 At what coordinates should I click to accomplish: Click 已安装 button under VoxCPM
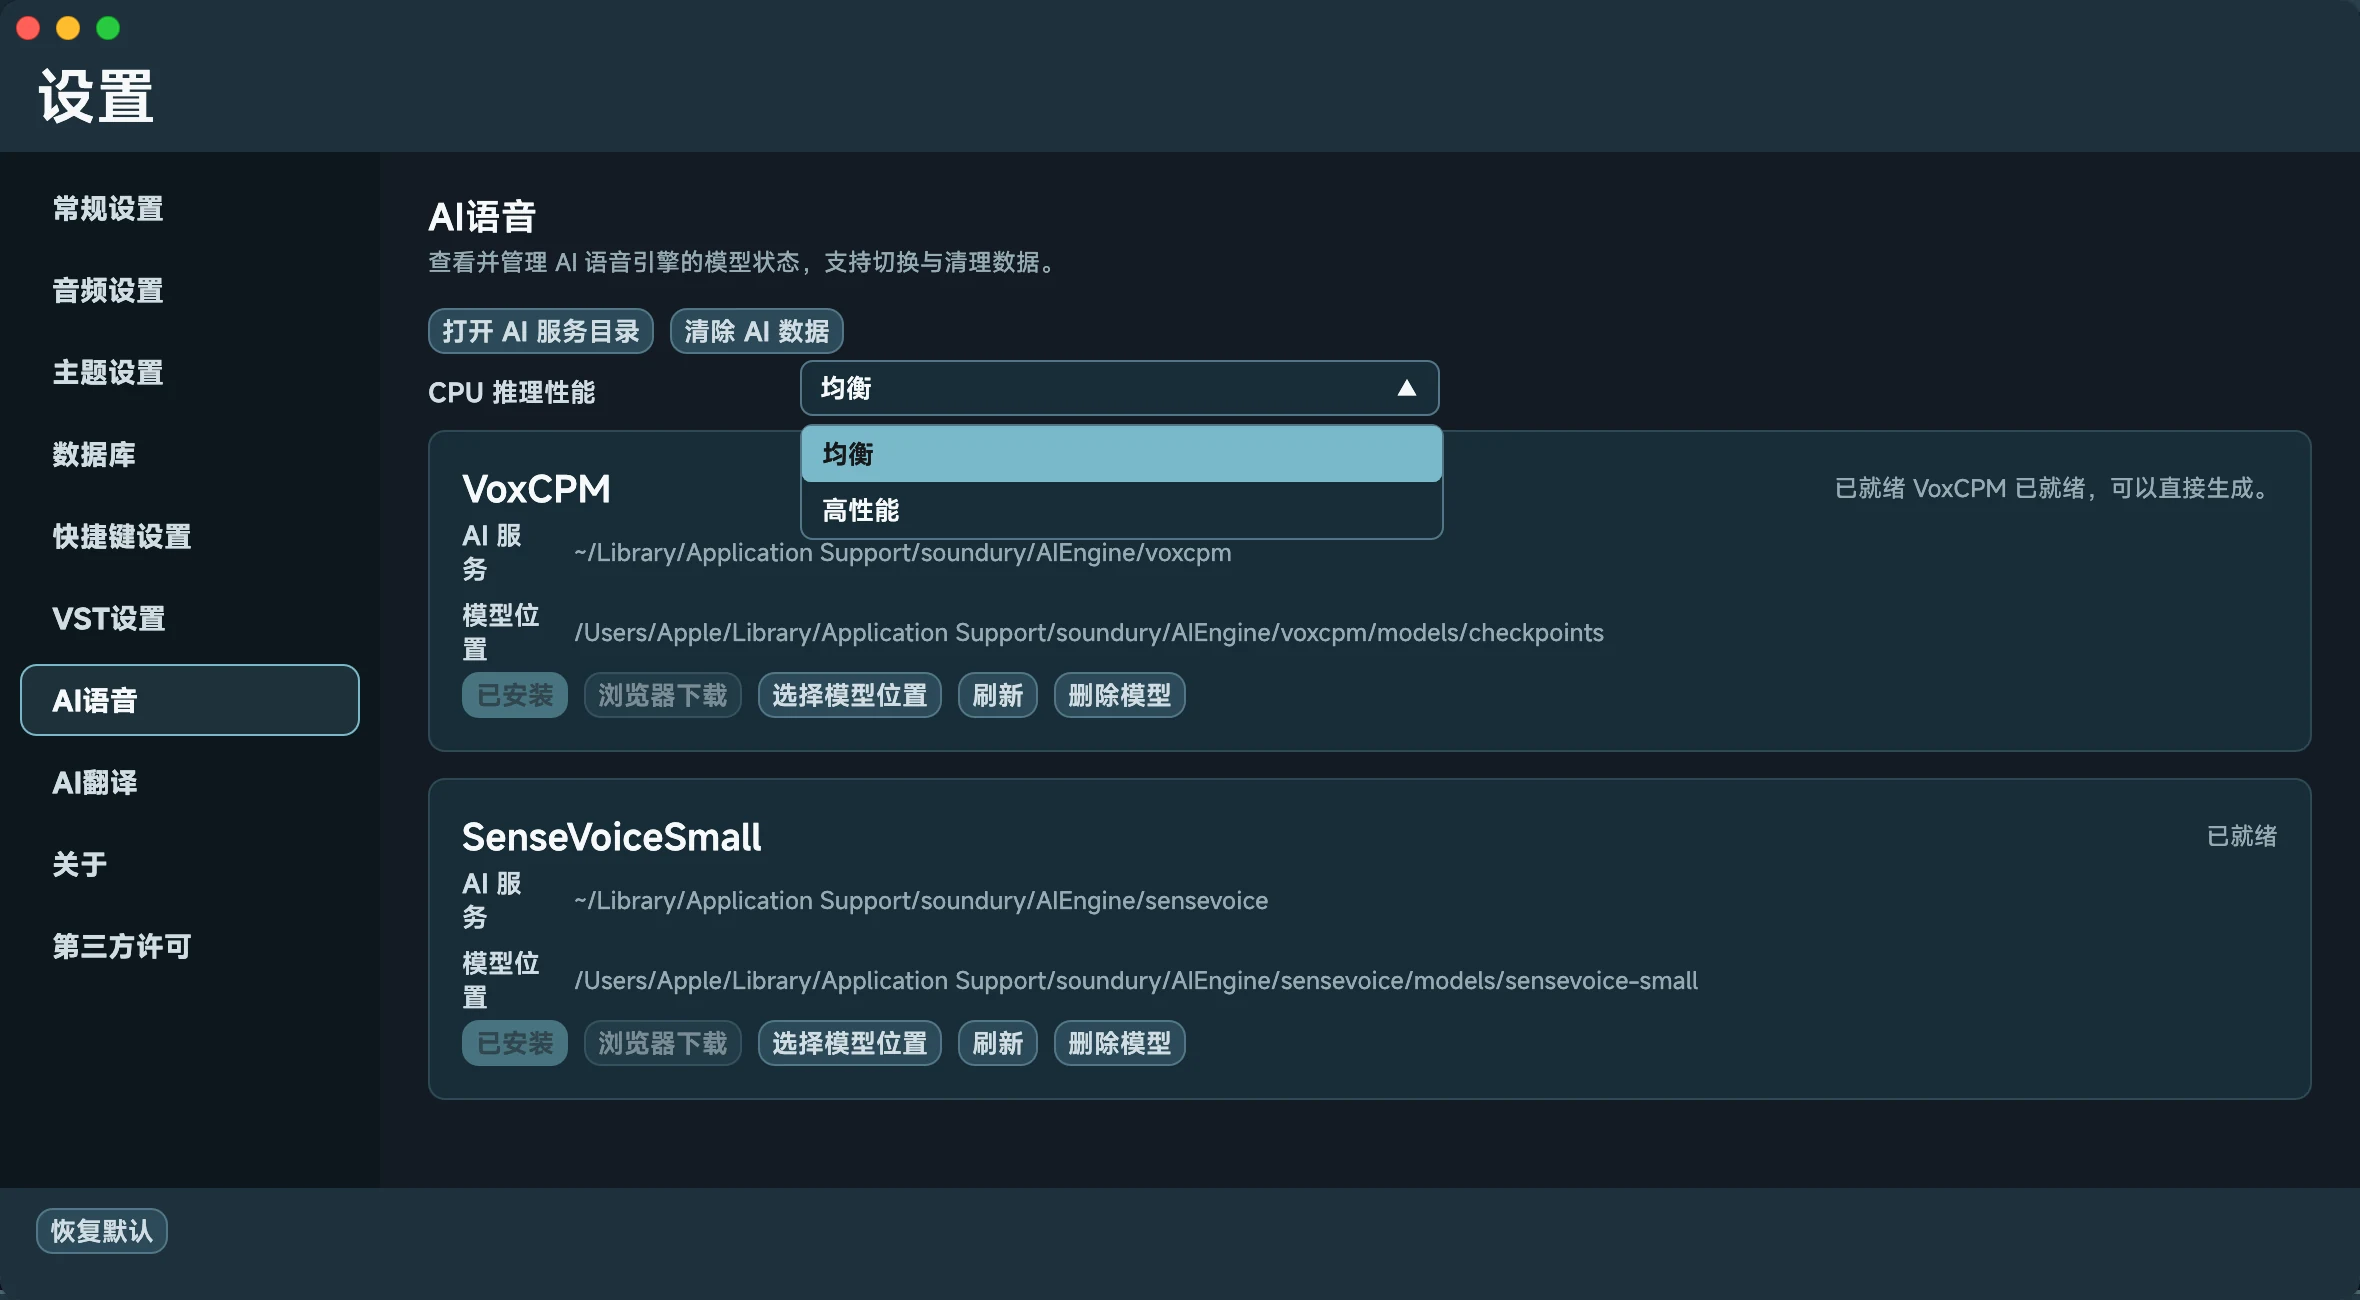click(514, 695)
